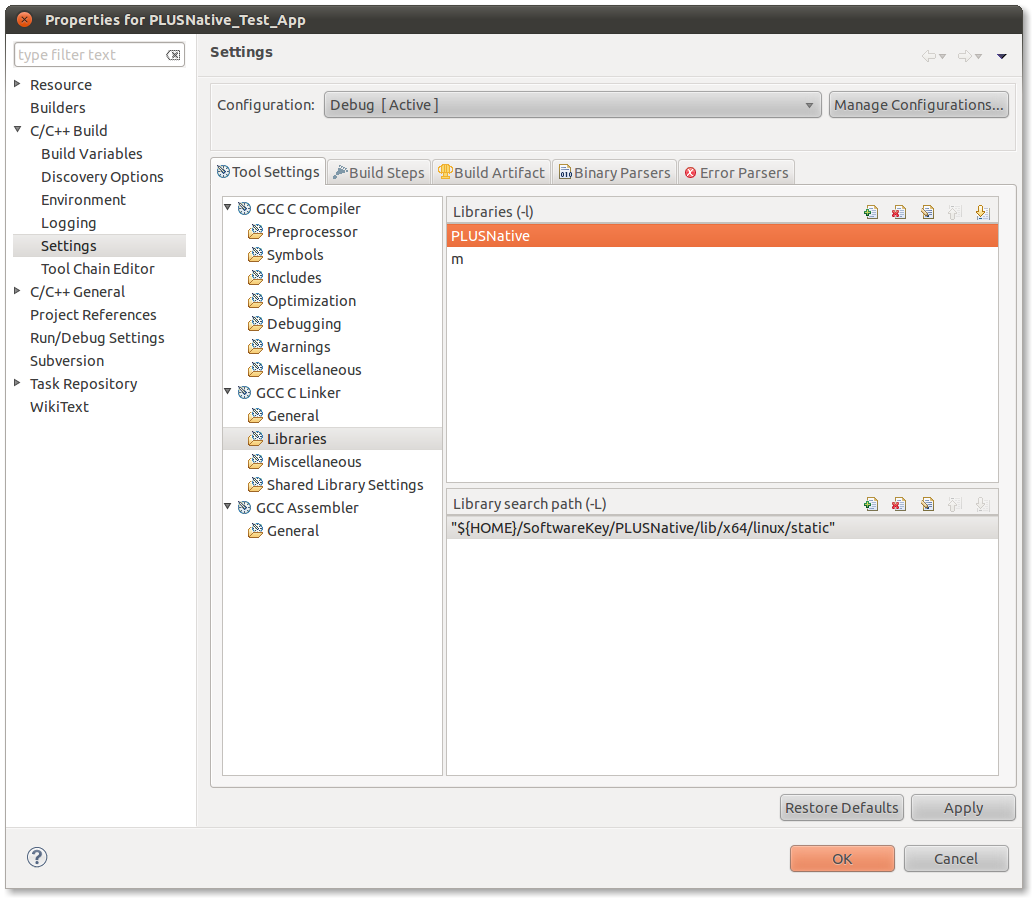Select General under GCC C Linker
1032x898 pixels.
click(x=293, y=416)
